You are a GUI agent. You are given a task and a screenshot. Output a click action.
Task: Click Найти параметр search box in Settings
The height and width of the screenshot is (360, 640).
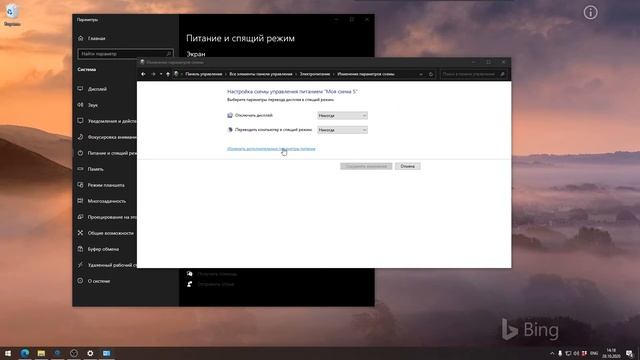coord(125,54)
